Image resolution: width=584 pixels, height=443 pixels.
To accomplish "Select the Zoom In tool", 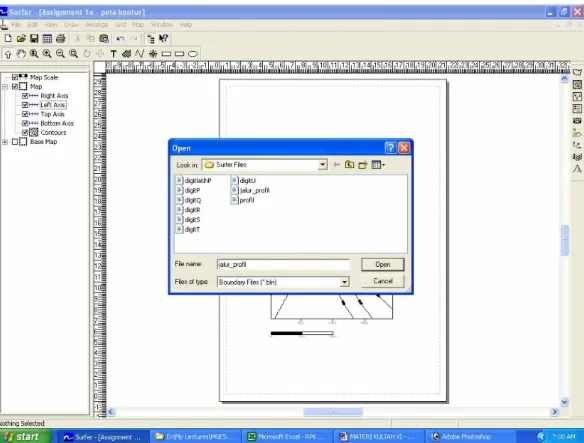I will [47, 54].
